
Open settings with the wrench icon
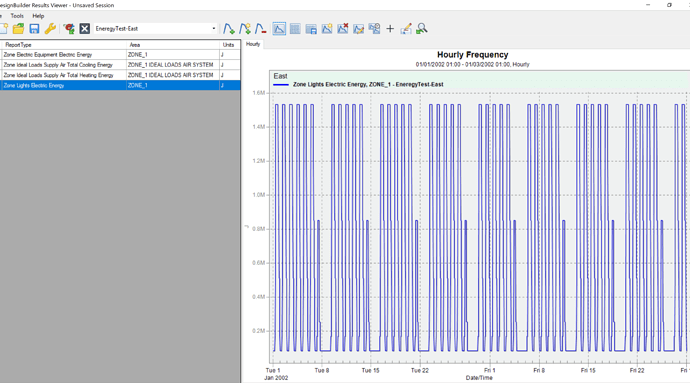click(50, 29)
